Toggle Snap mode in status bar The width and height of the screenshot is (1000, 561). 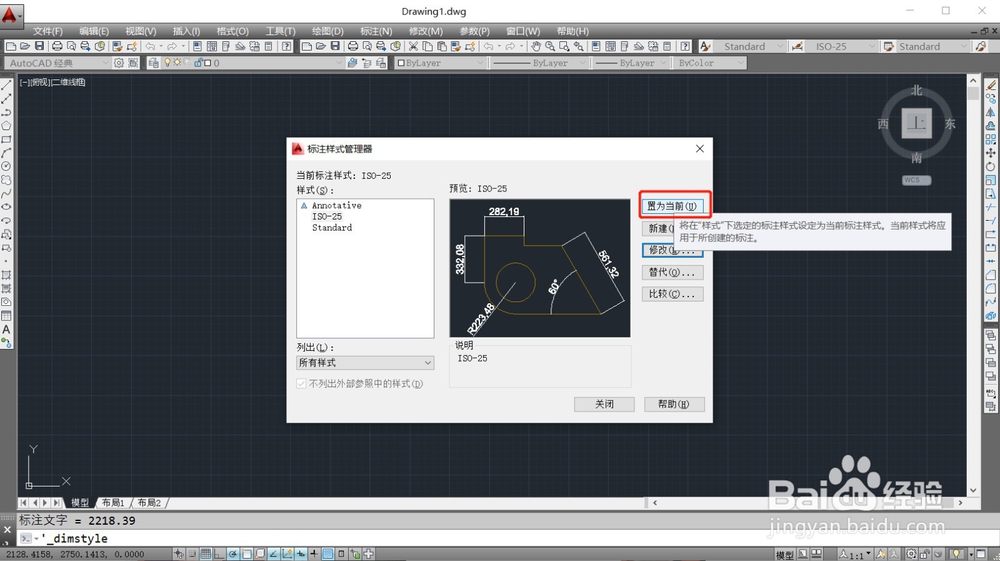click(x=191, y=554)
